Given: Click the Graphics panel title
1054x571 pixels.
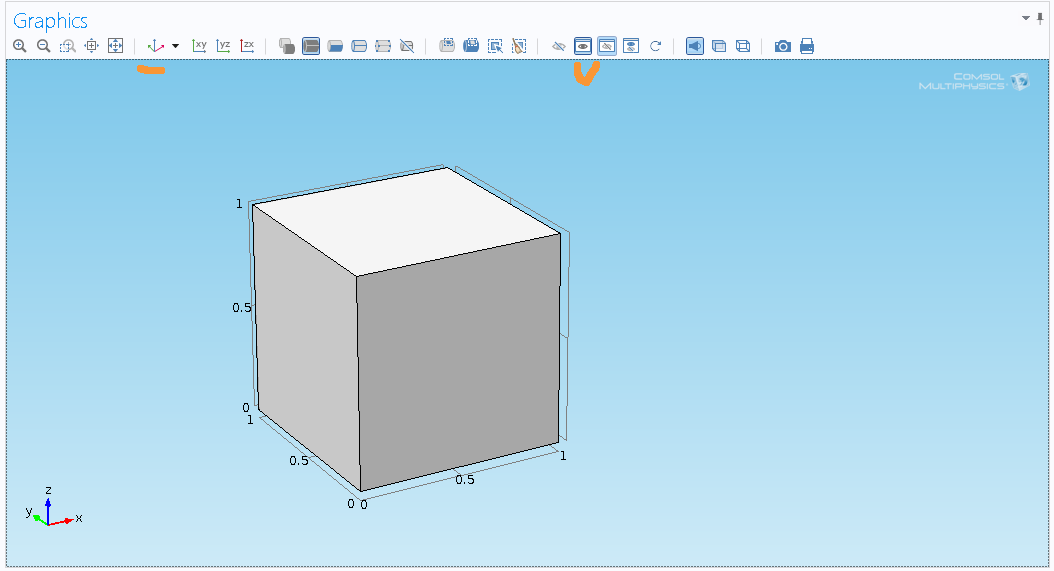Looking at the screenshot, I should (x=50, y=21).
